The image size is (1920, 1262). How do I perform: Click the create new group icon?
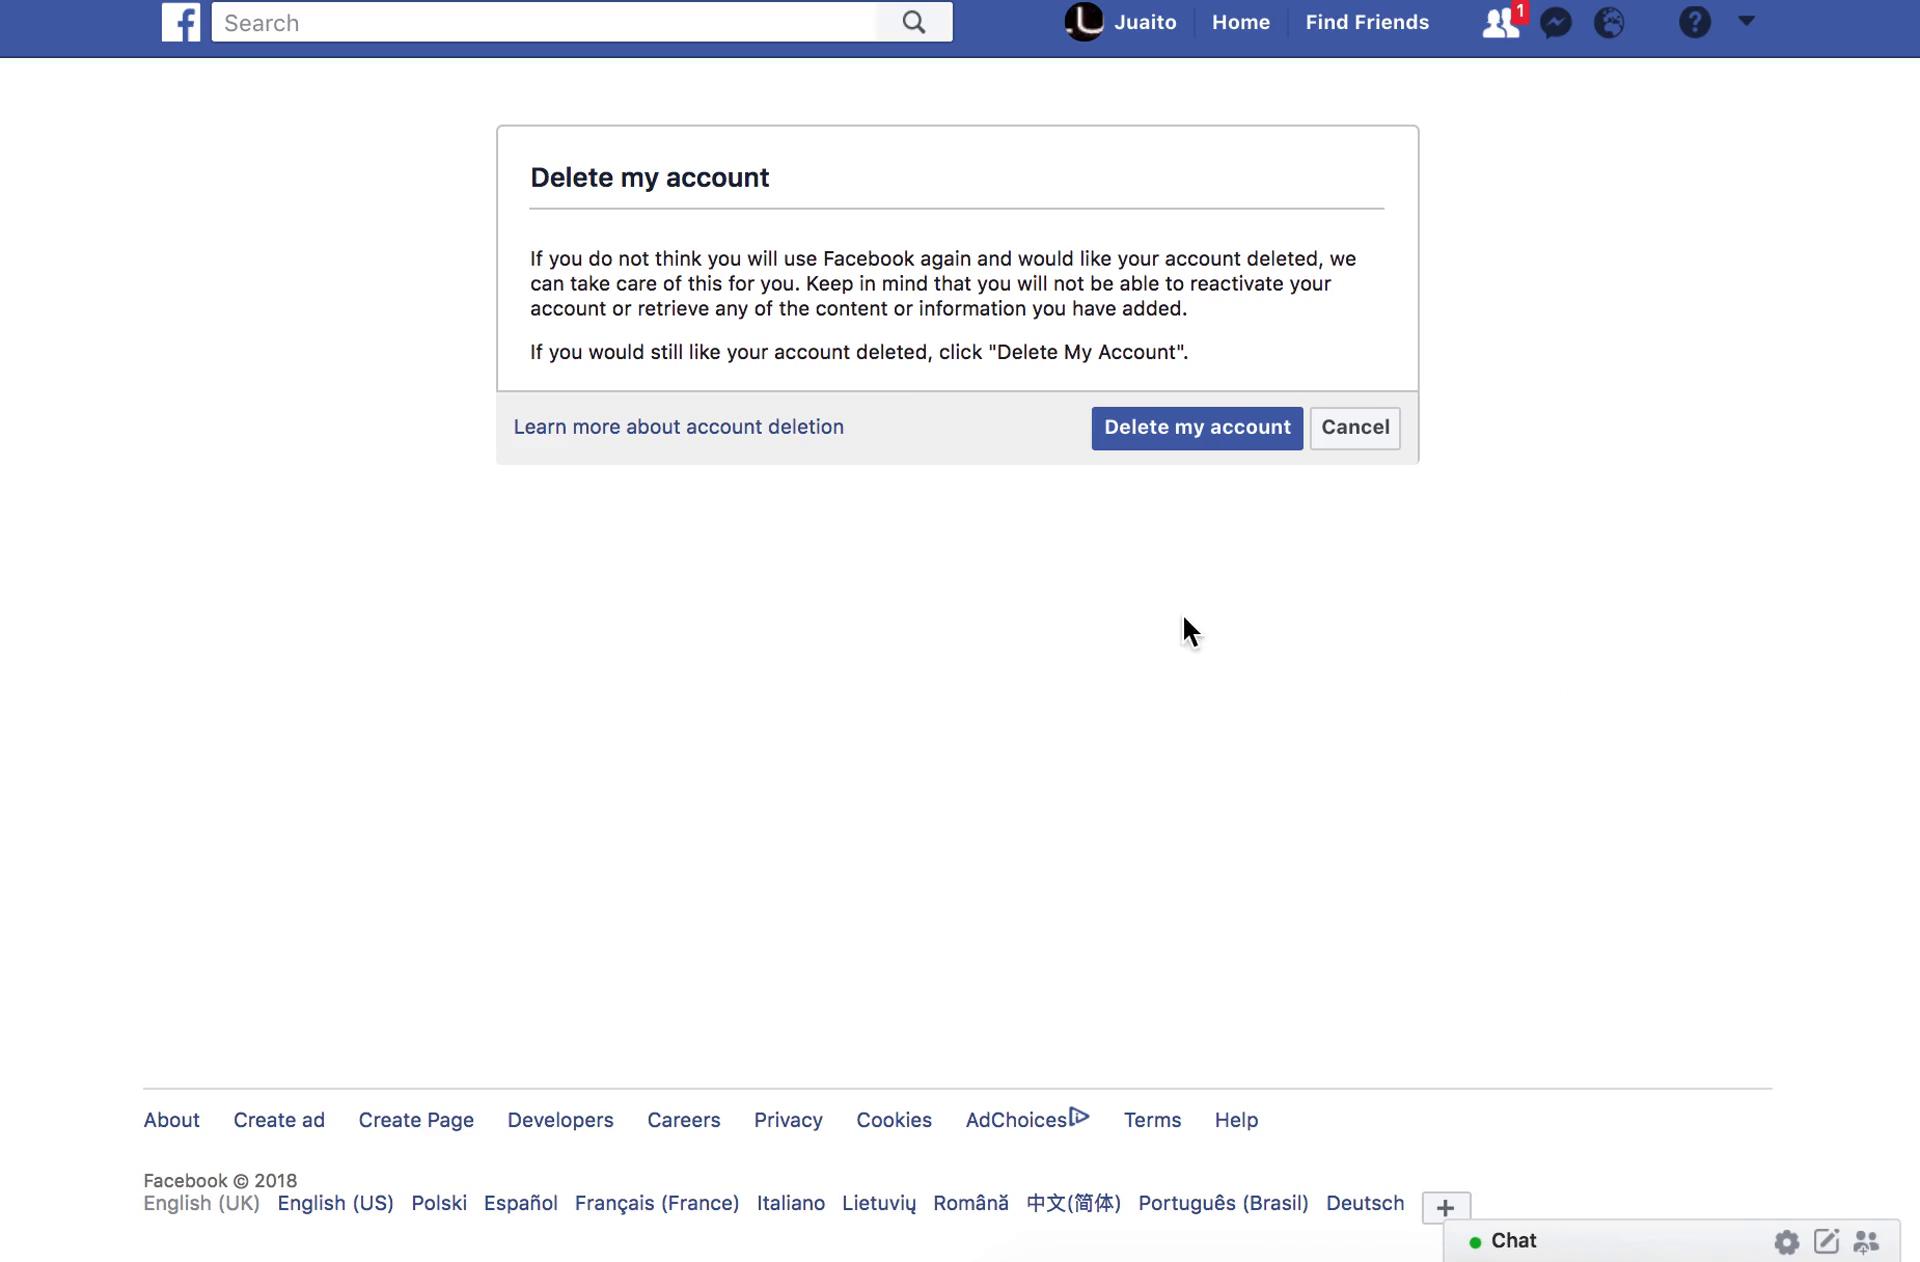(x=1866, y=1242)
